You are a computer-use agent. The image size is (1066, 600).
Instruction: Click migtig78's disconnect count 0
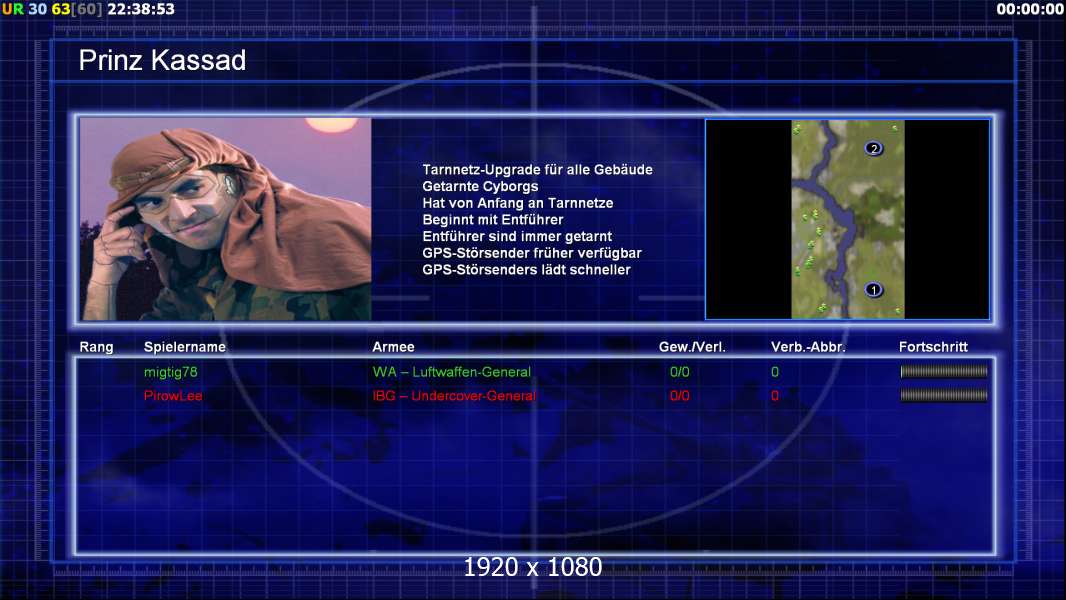775,372
